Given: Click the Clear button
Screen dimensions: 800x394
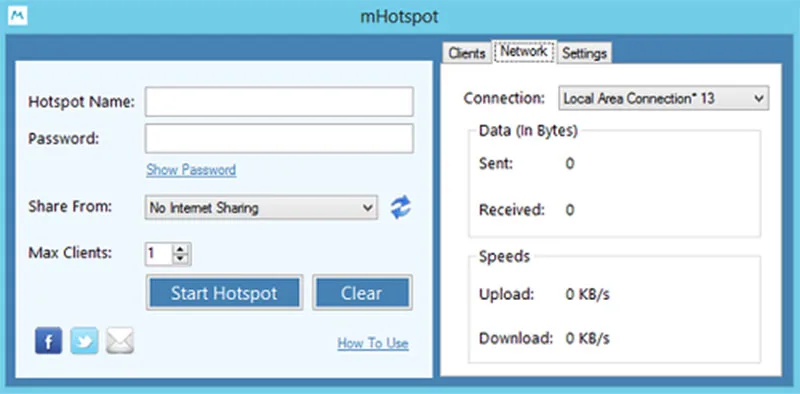Looking at the screenshot, I should point(362,293).
